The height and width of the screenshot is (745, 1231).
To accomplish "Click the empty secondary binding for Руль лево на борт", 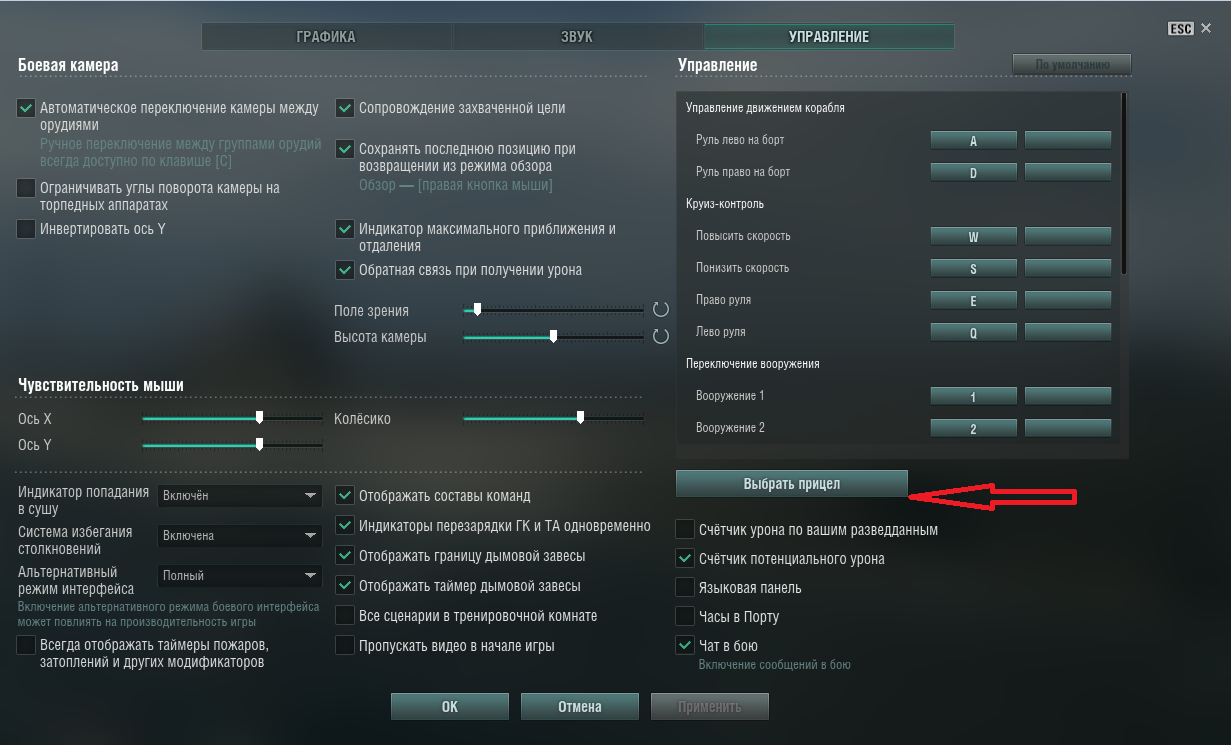I will pos(1068,141).
